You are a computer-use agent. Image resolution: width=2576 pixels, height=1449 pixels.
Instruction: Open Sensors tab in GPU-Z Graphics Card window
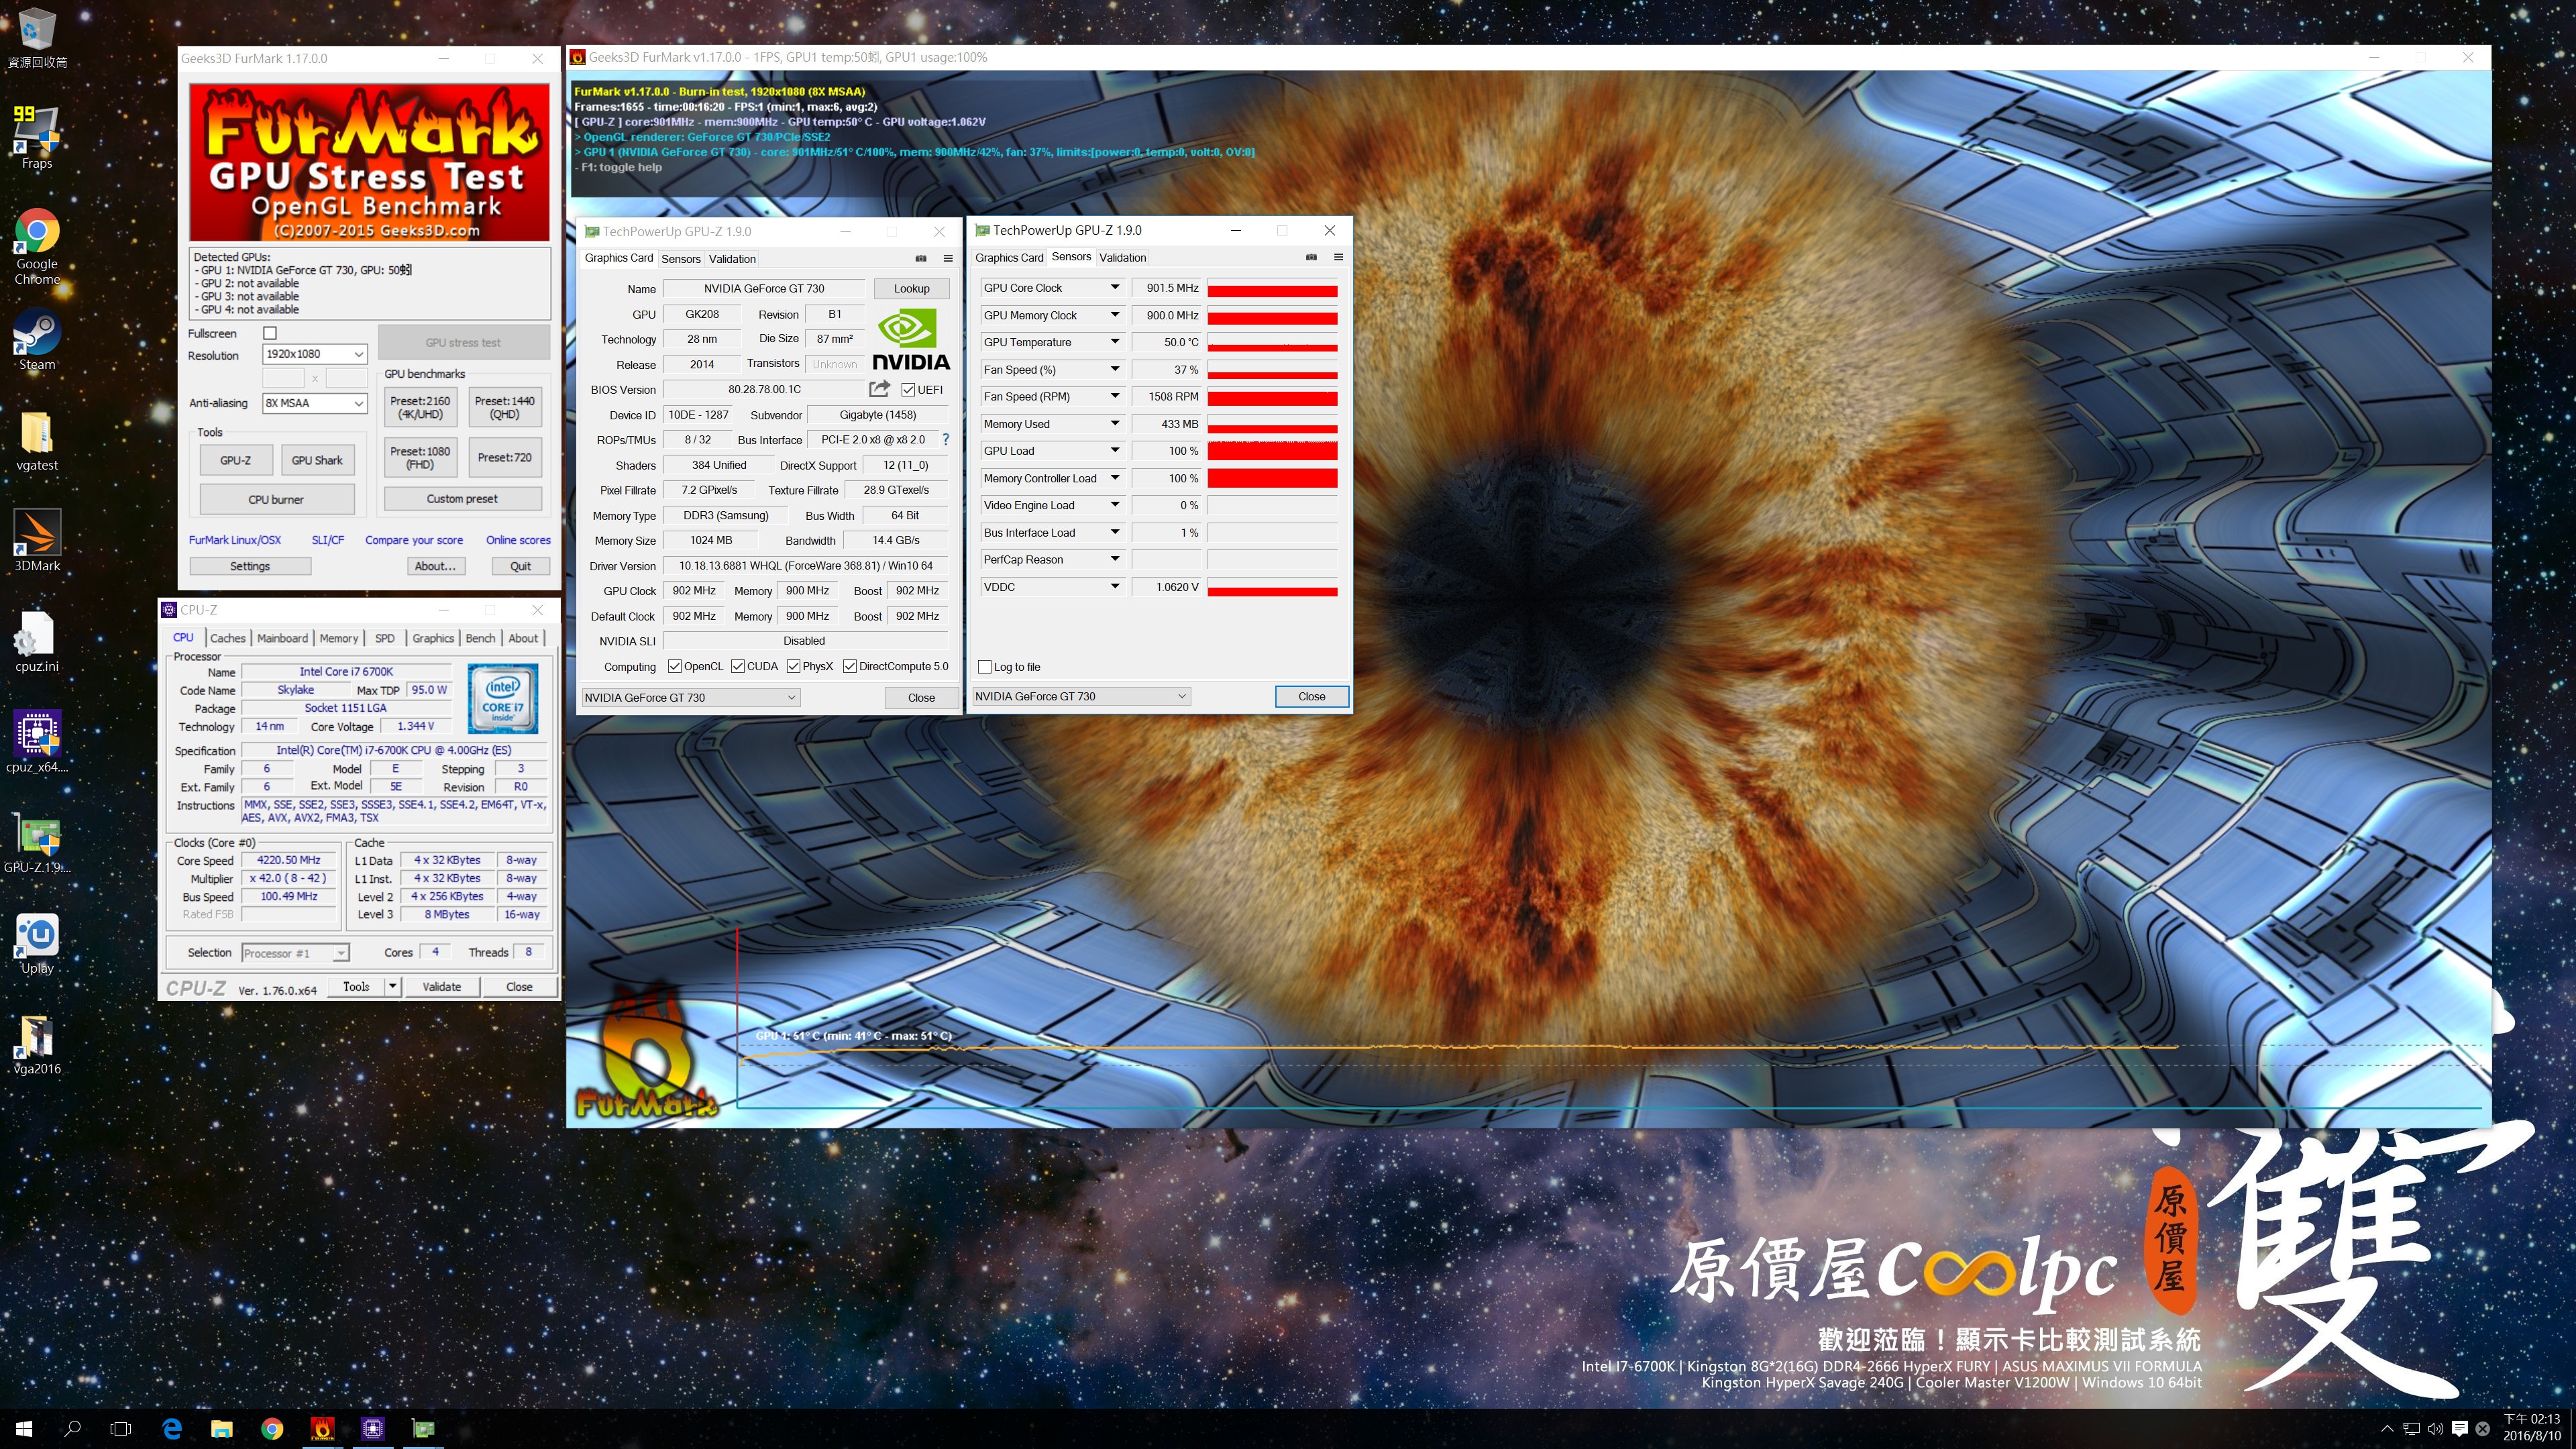tap(681, 259)
